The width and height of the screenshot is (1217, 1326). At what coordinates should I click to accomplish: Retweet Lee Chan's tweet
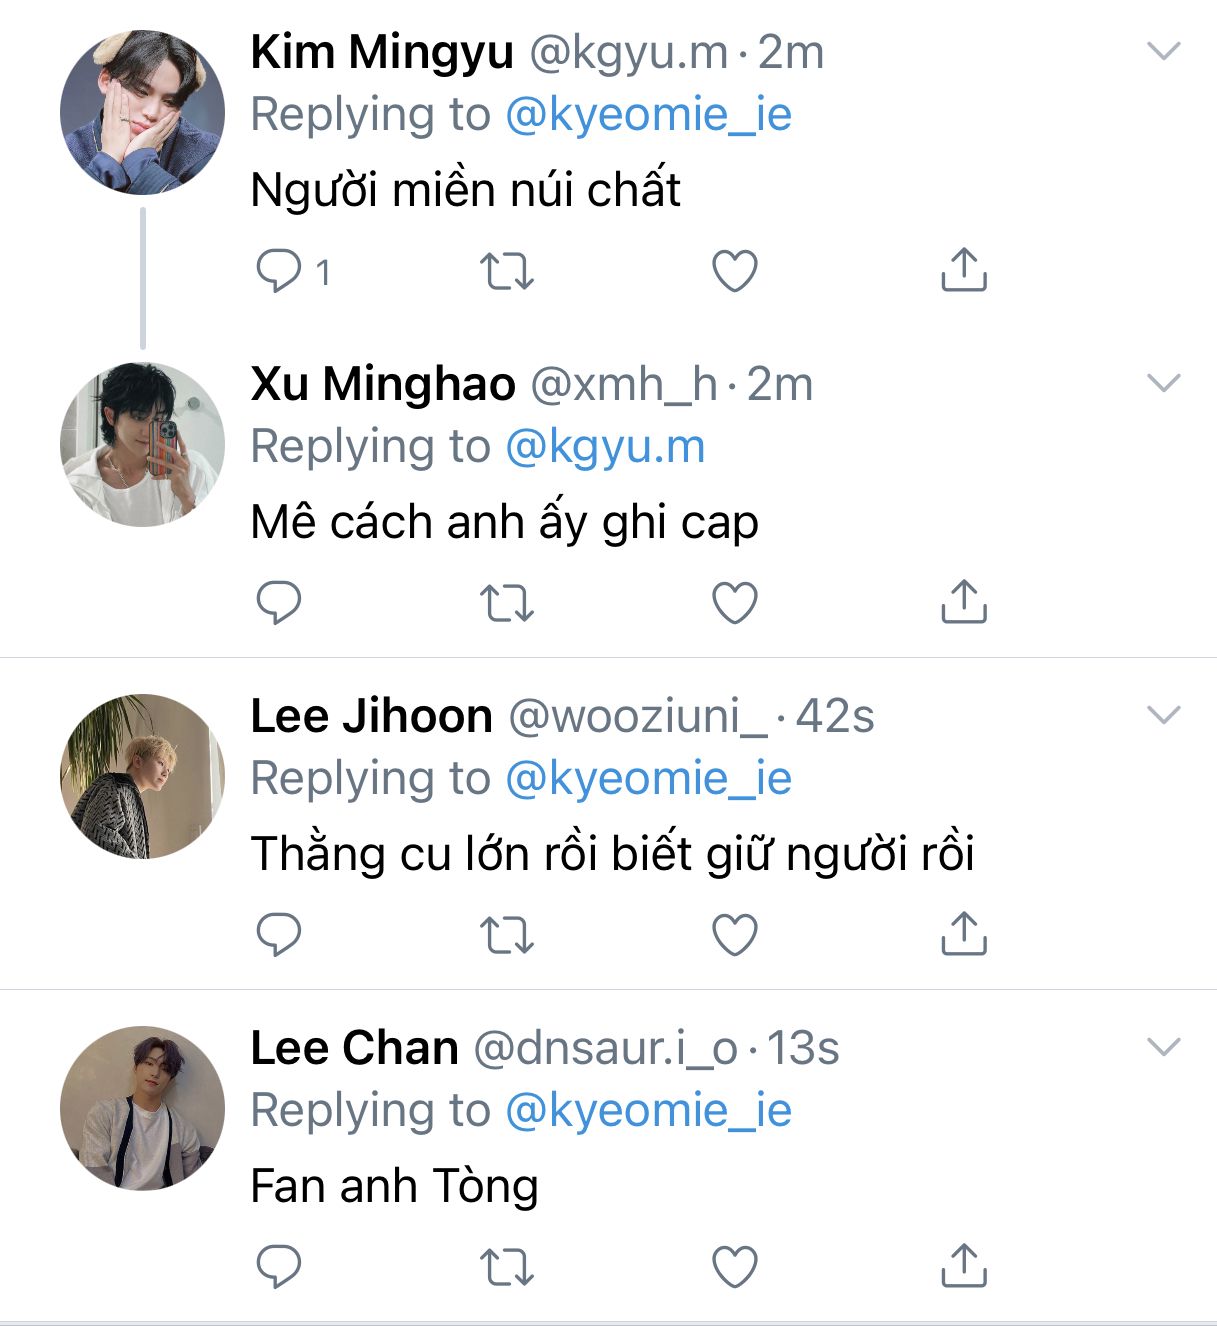click(x=507, y=1267)
